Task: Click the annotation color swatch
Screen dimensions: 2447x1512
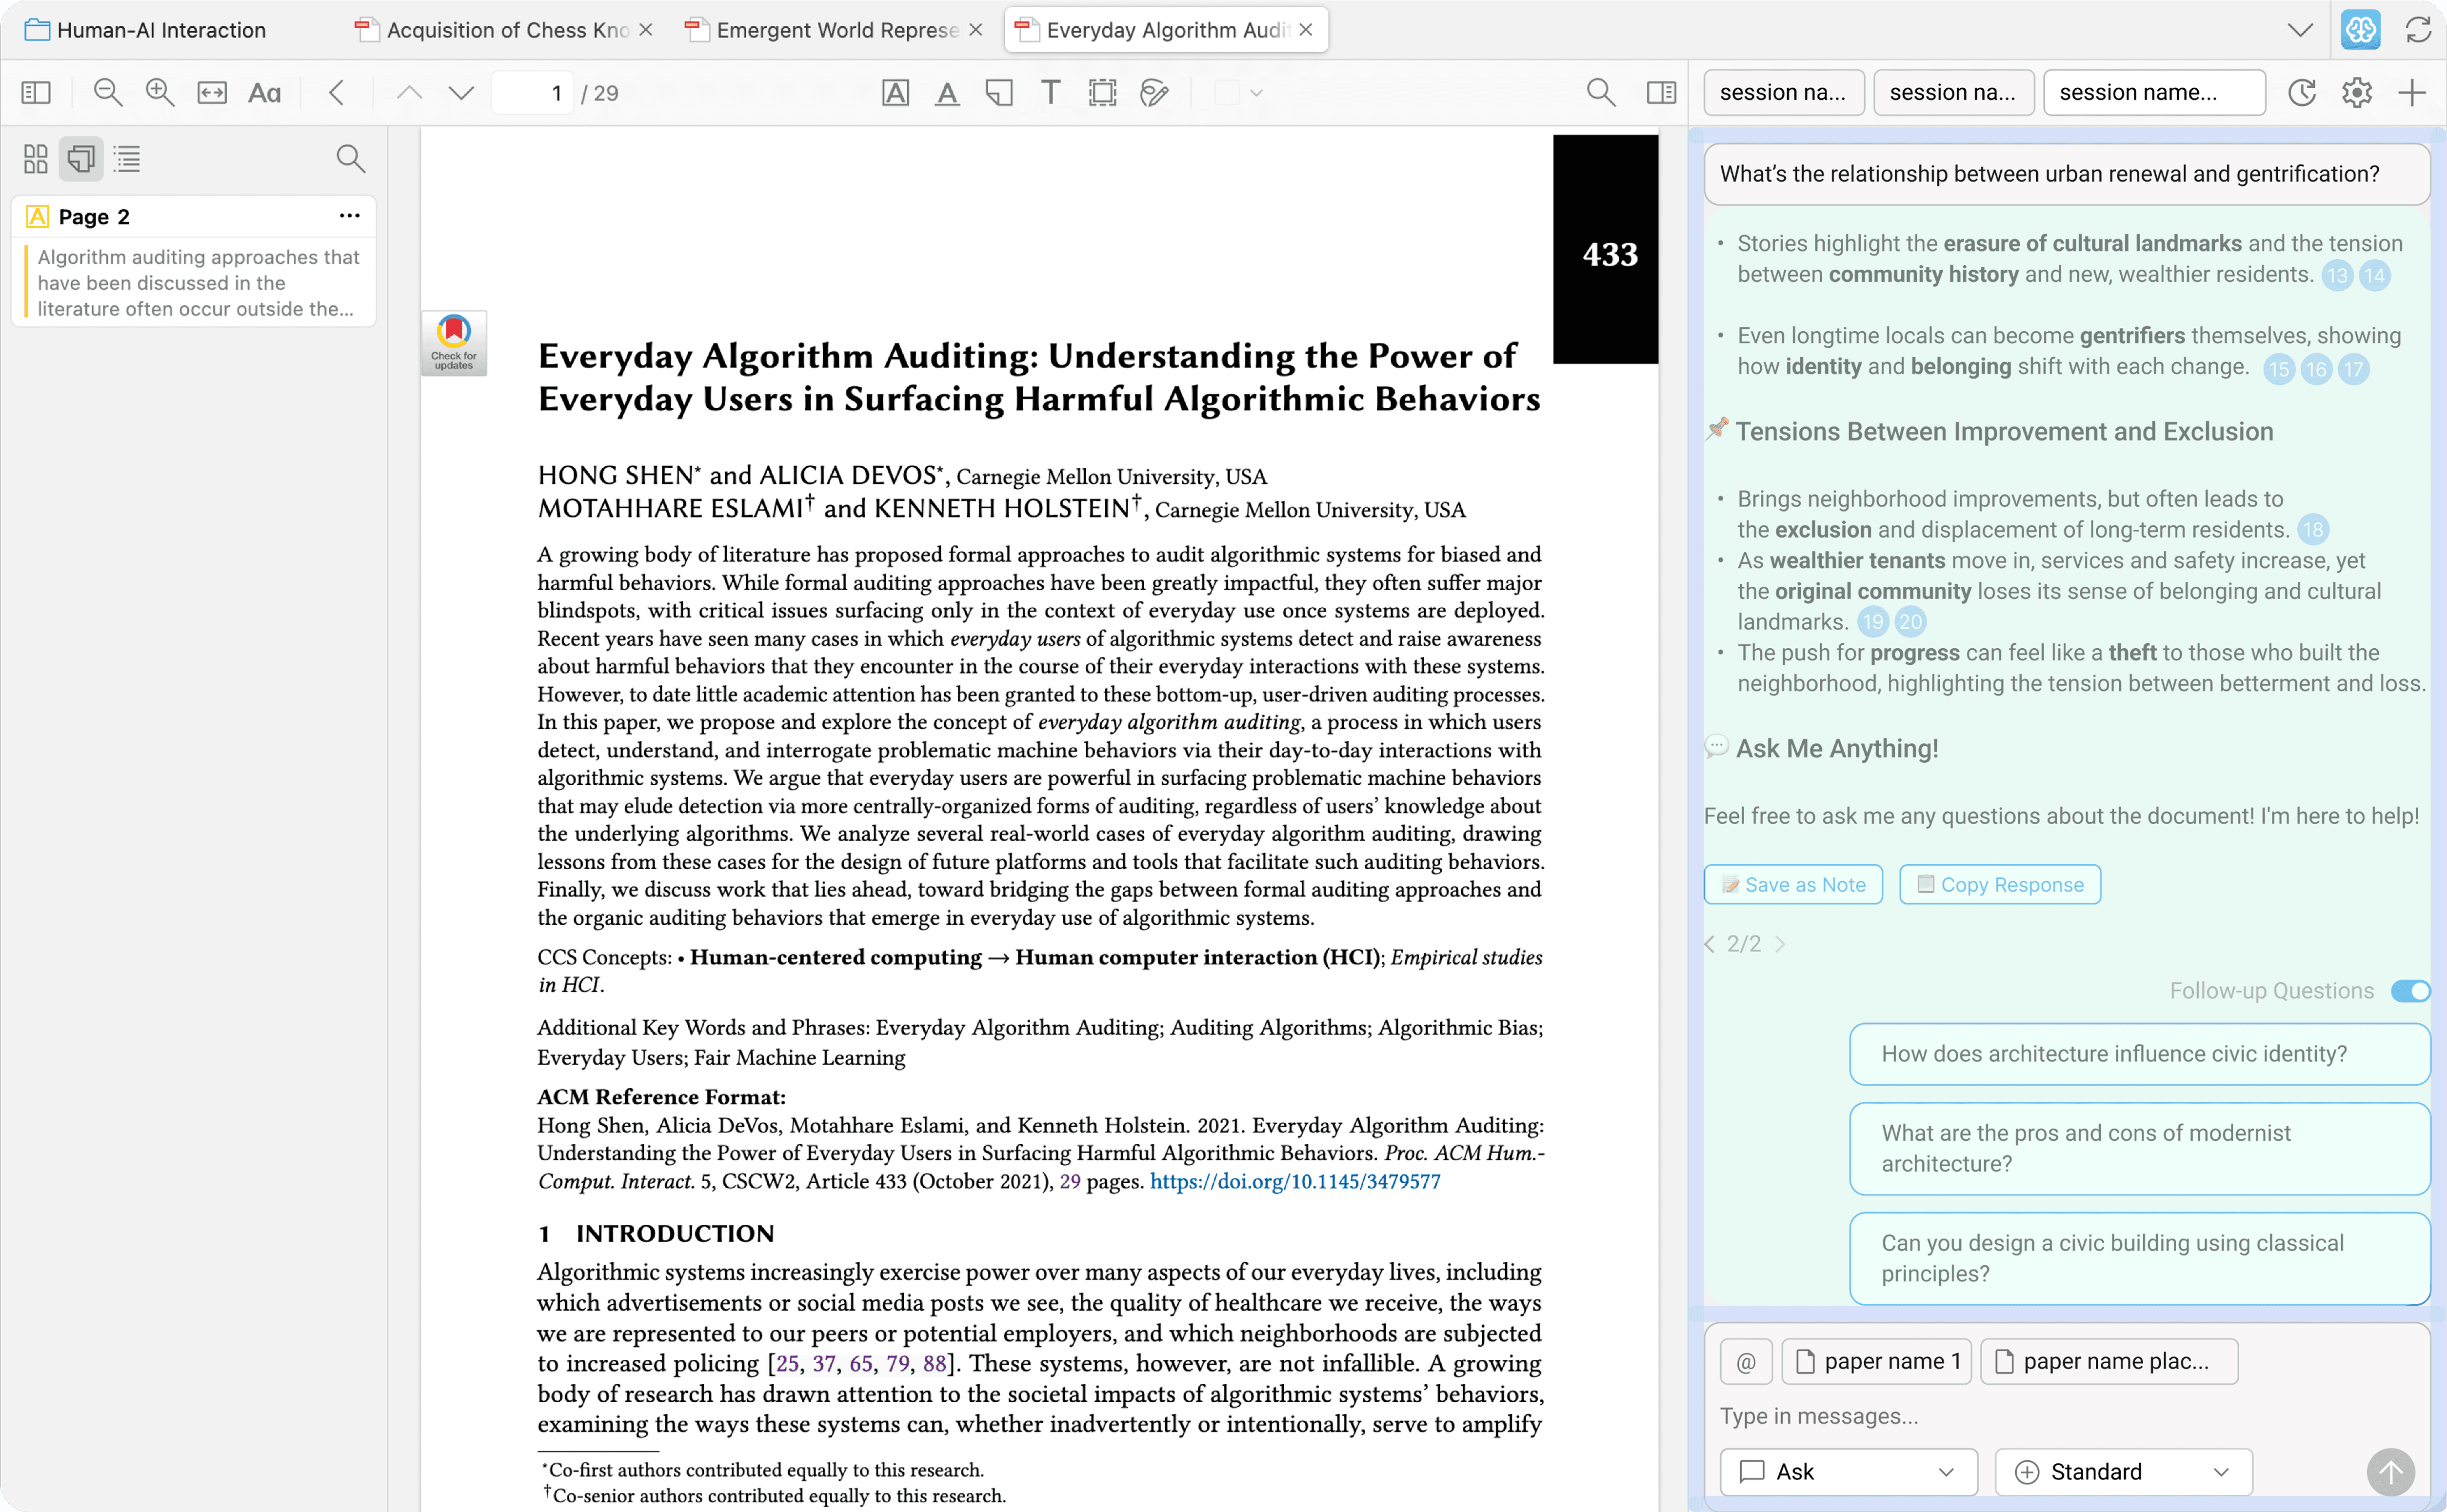Action: point(1227,93)
